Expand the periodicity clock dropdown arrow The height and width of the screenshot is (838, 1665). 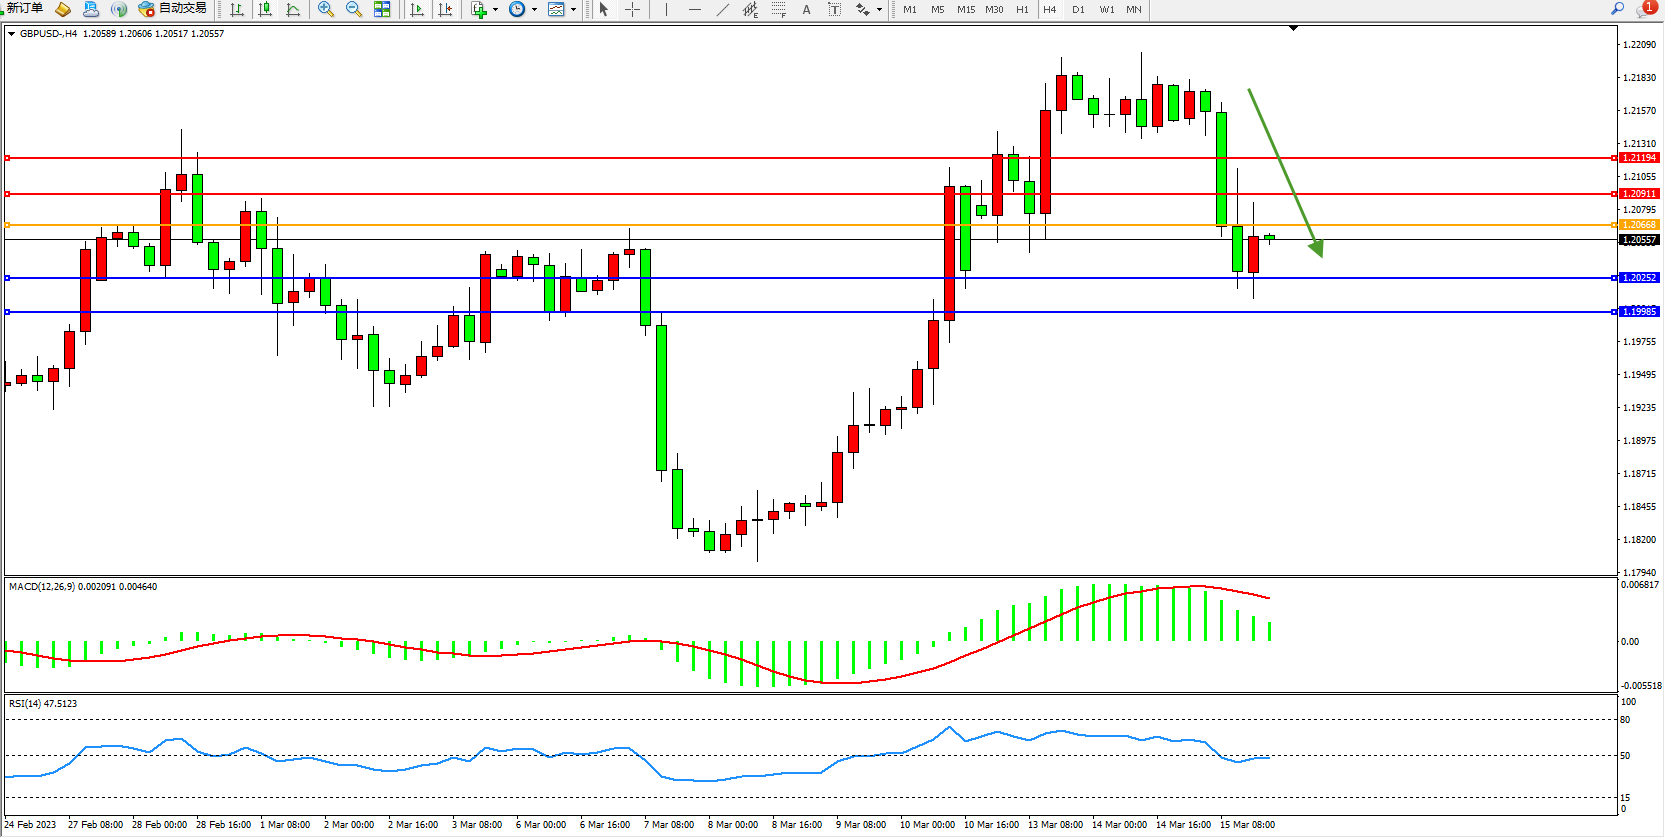(534, 10)
